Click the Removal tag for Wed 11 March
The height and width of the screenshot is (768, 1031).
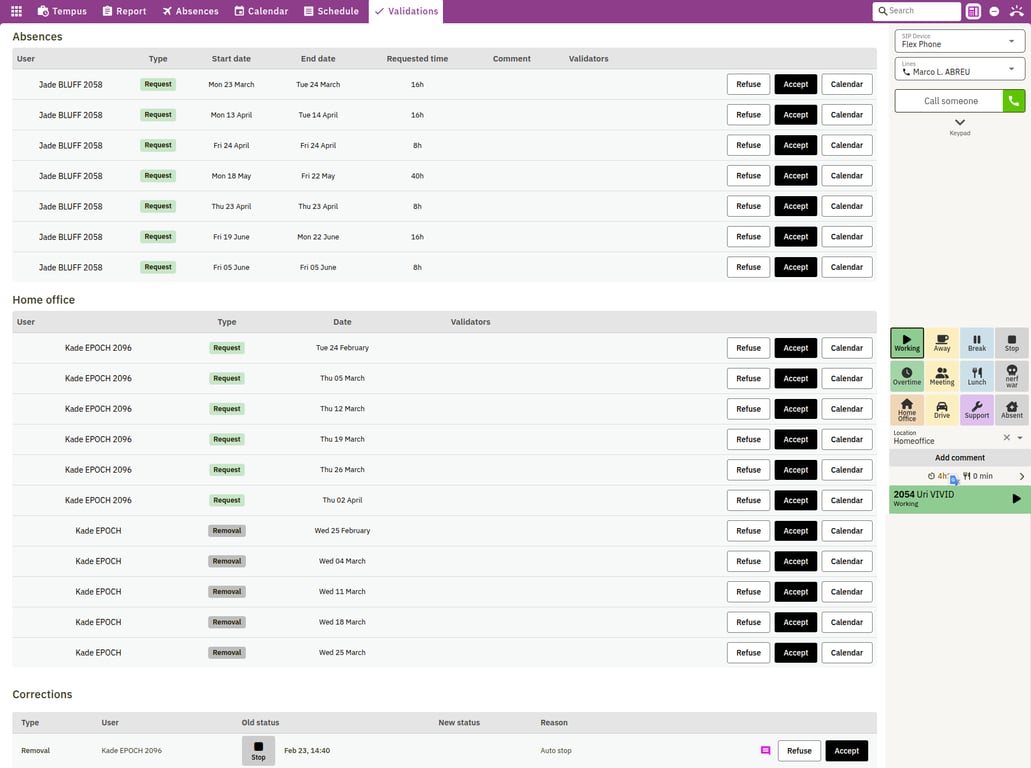[x=227, y=592]
